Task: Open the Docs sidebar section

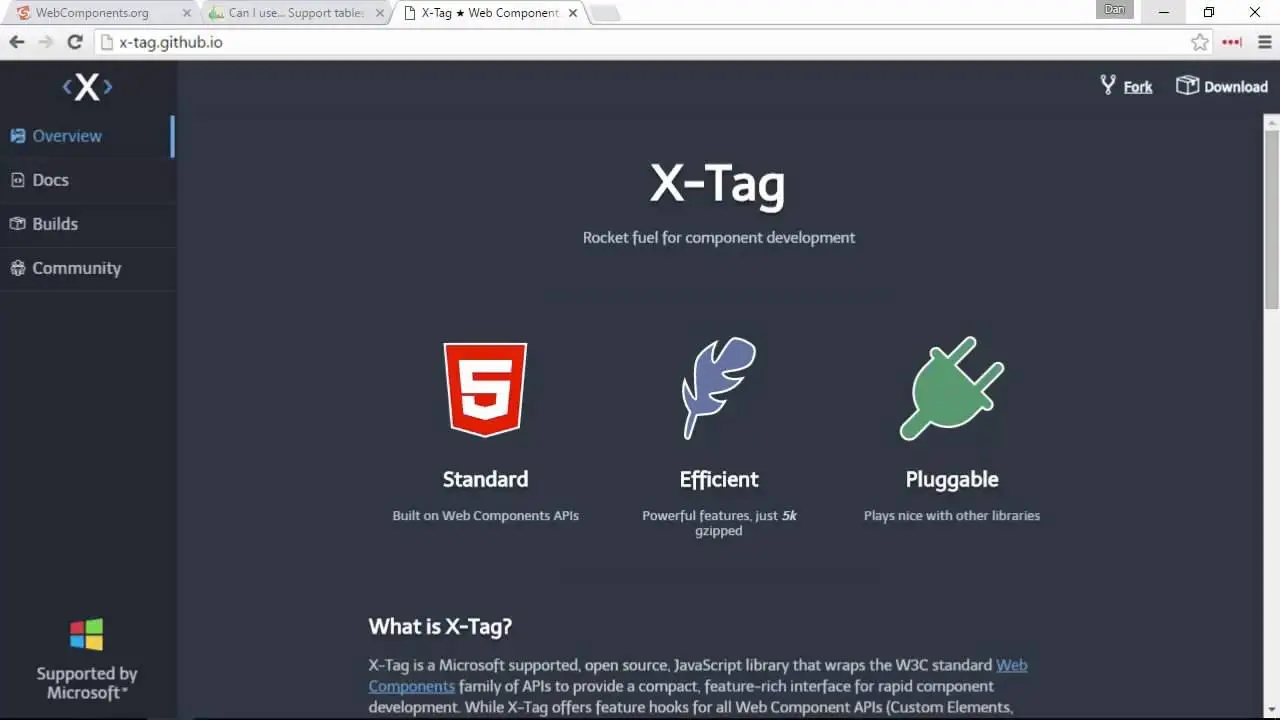Action: (x=87, y=180)
